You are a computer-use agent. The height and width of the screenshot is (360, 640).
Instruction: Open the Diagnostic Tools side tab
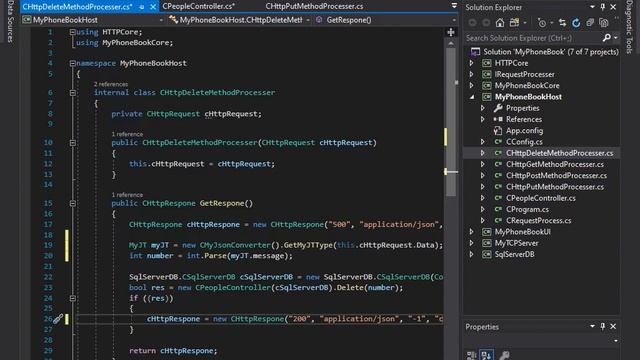point(629,27)
